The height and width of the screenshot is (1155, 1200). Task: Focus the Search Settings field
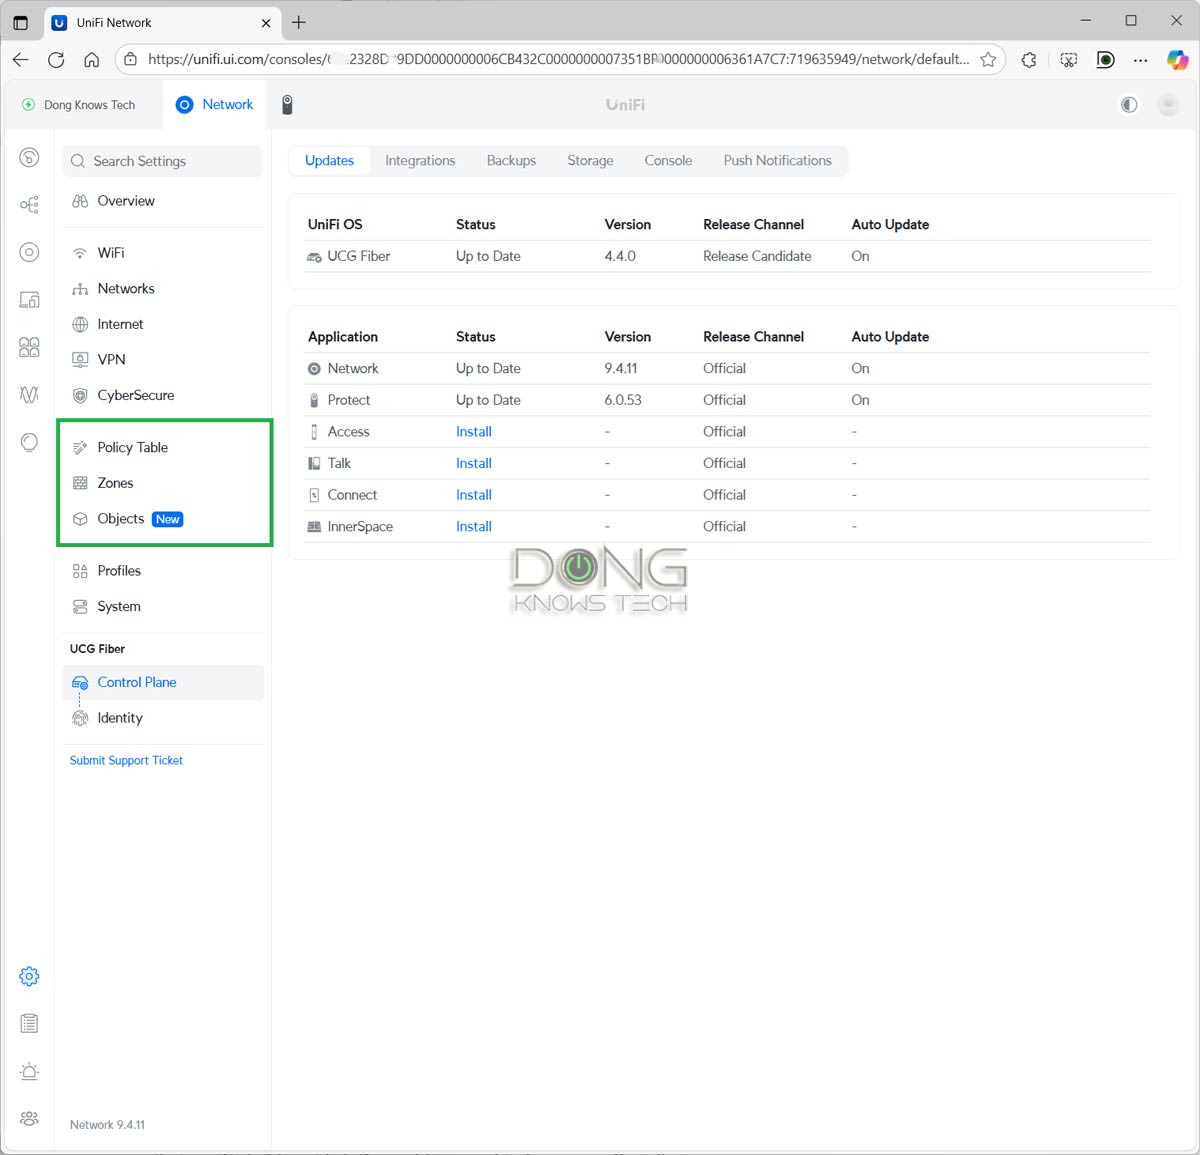click(163, 161)
